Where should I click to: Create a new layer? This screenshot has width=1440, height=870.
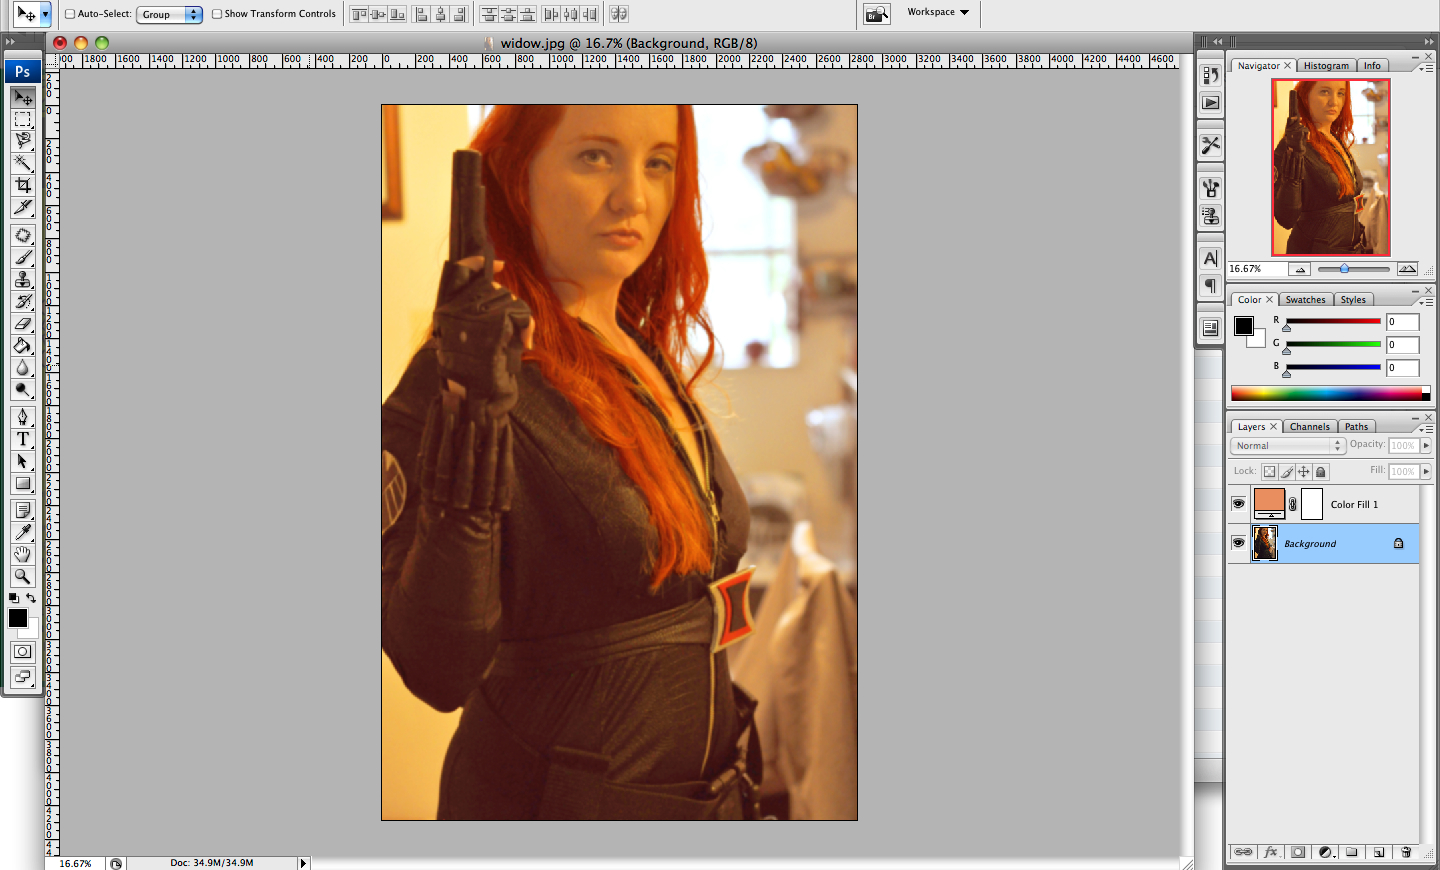click(1379, 852)
